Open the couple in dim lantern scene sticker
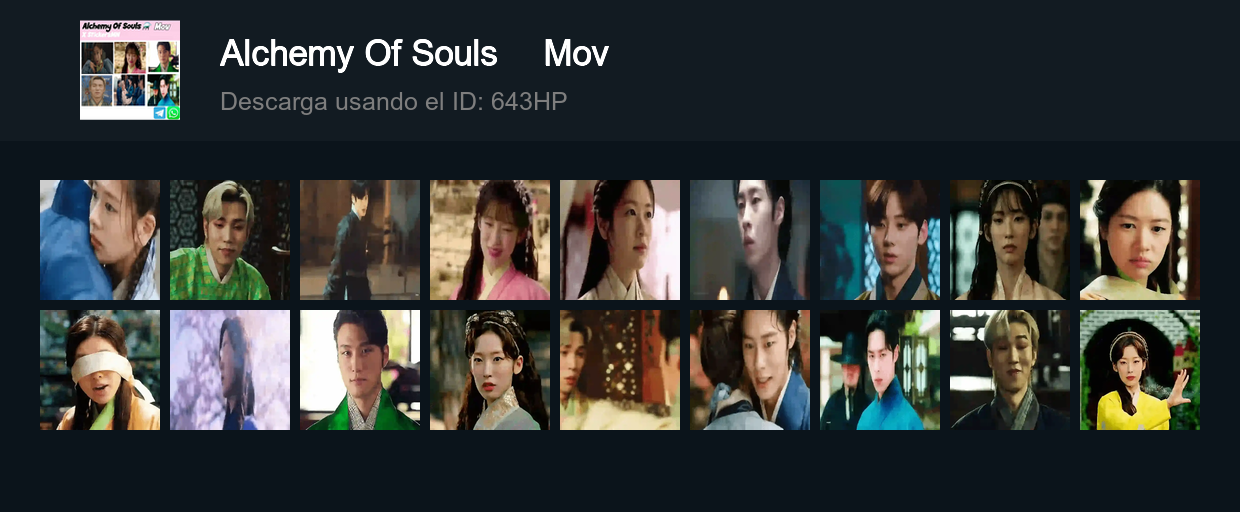The width and height of the screenshot is (1240, 512). coord(620,370)
